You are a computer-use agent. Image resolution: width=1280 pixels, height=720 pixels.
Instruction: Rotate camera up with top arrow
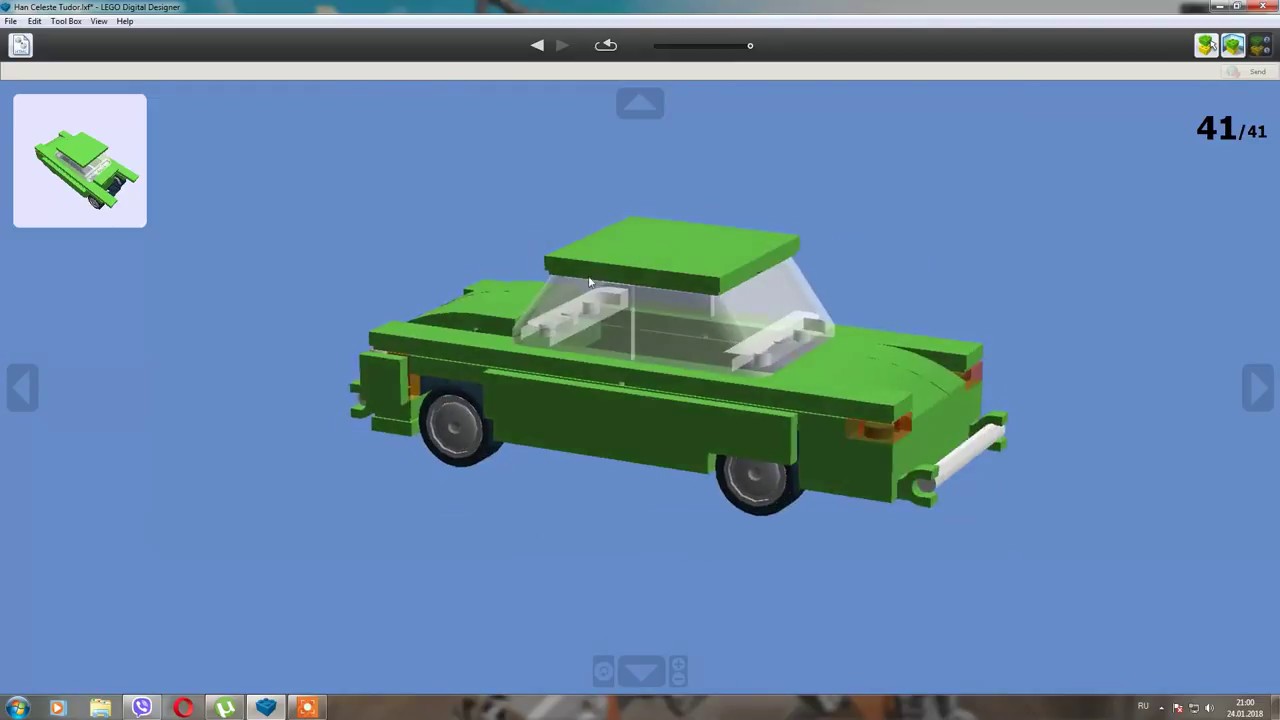pos(640,103)
